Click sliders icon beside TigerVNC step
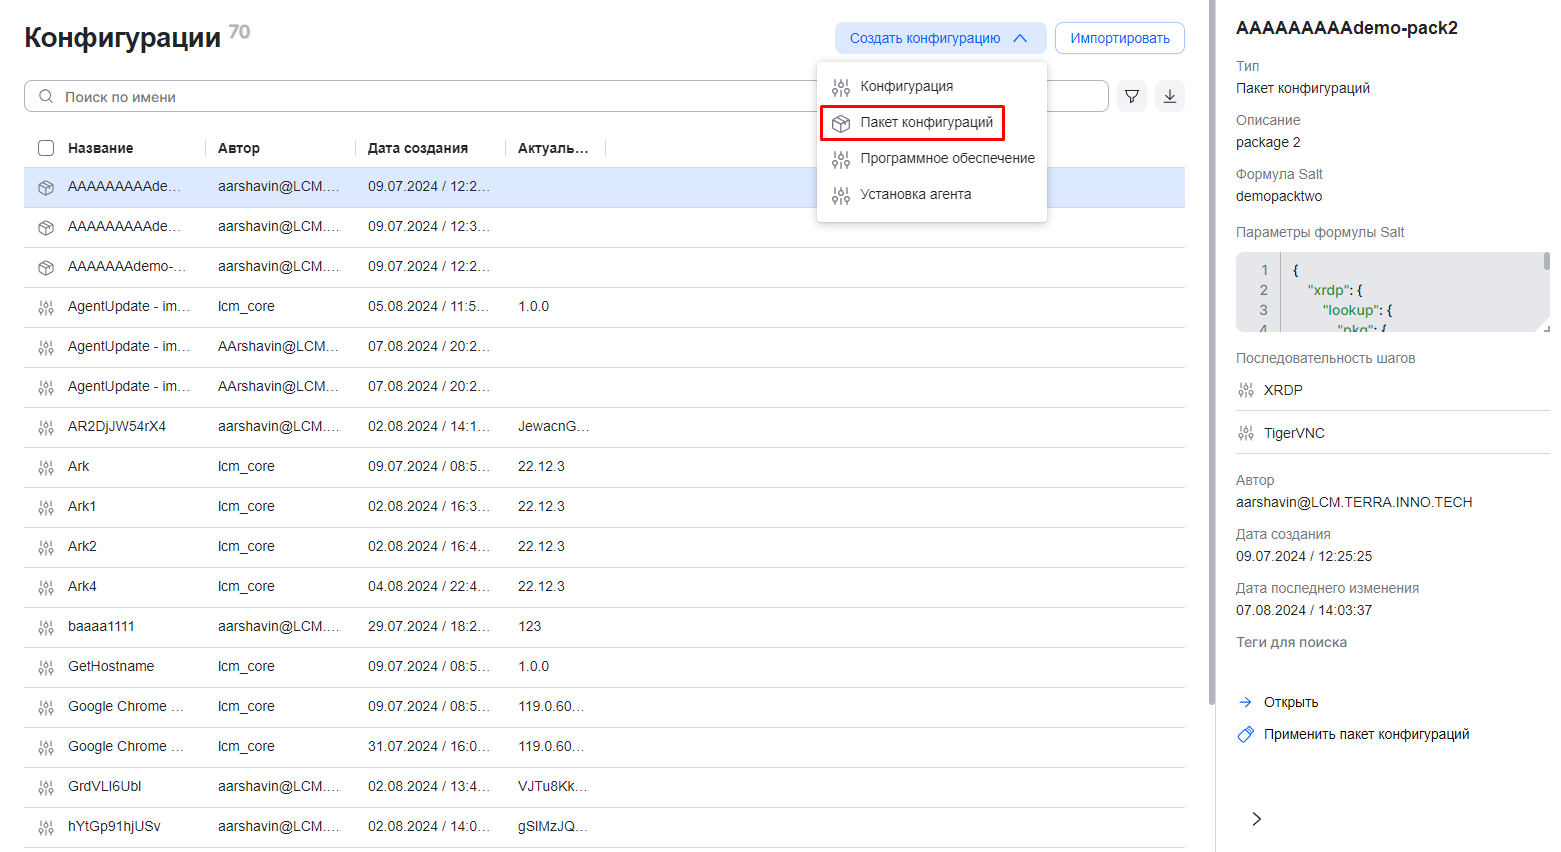The height and width of the screenshot is (852, 1561). 1246,433
